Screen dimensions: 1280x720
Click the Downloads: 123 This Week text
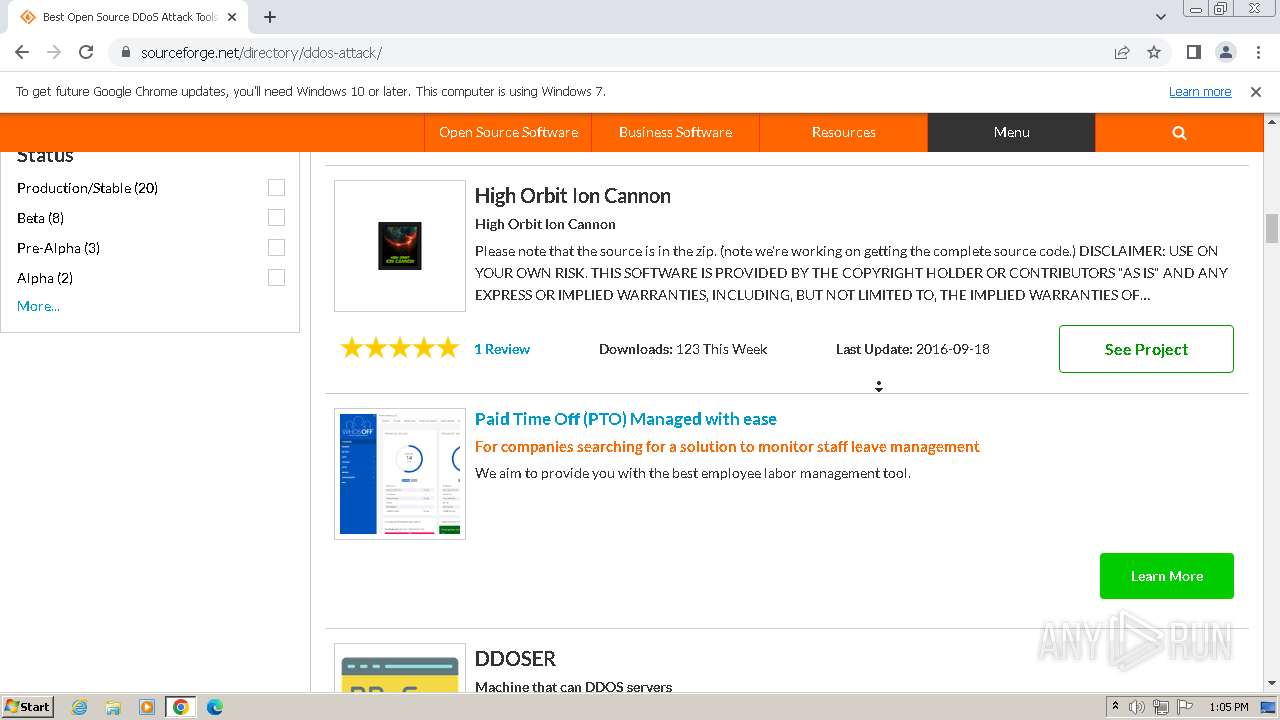683,349
